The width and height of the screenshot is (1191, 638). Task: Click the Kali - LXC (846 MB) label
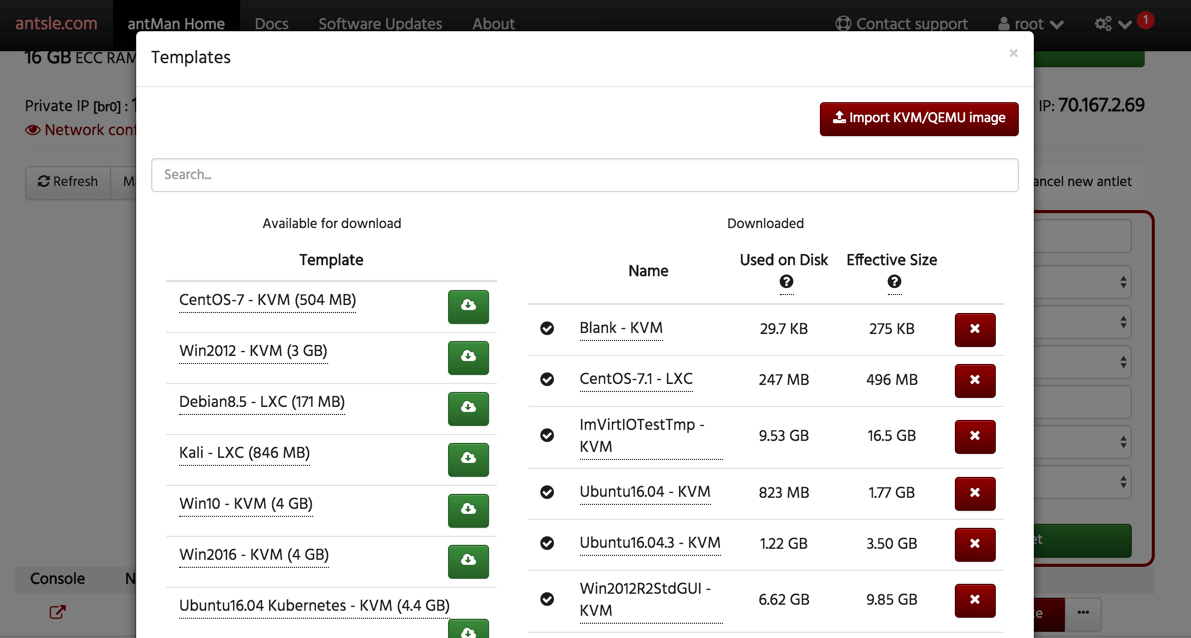245,453
